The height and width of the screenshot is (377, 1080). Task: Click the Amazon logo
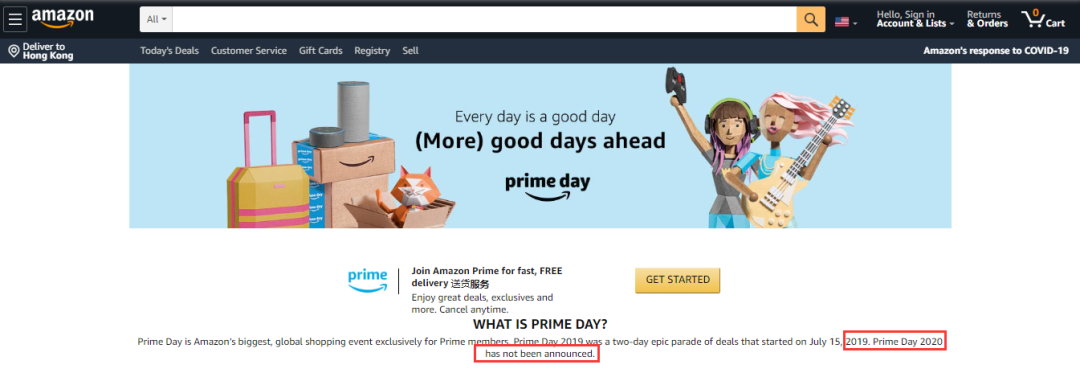click(x=62, y=19)
